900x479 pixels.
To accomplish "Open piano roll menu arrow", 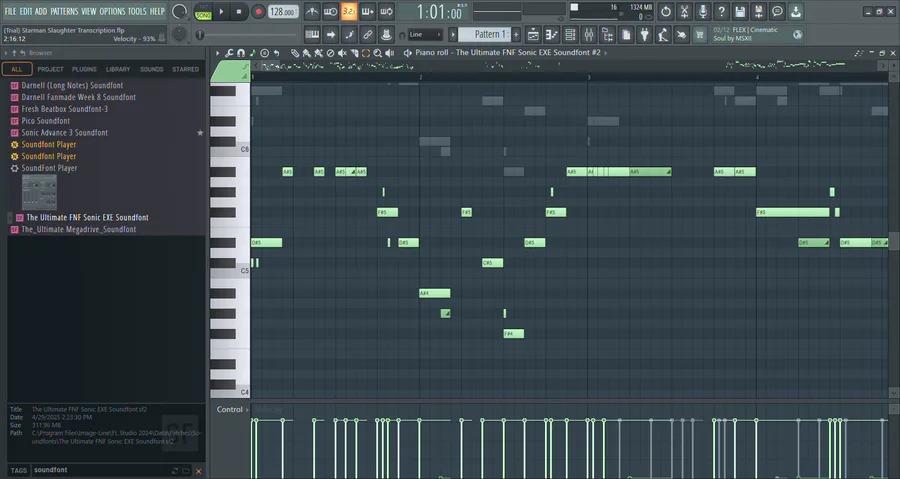I will 218,53.
